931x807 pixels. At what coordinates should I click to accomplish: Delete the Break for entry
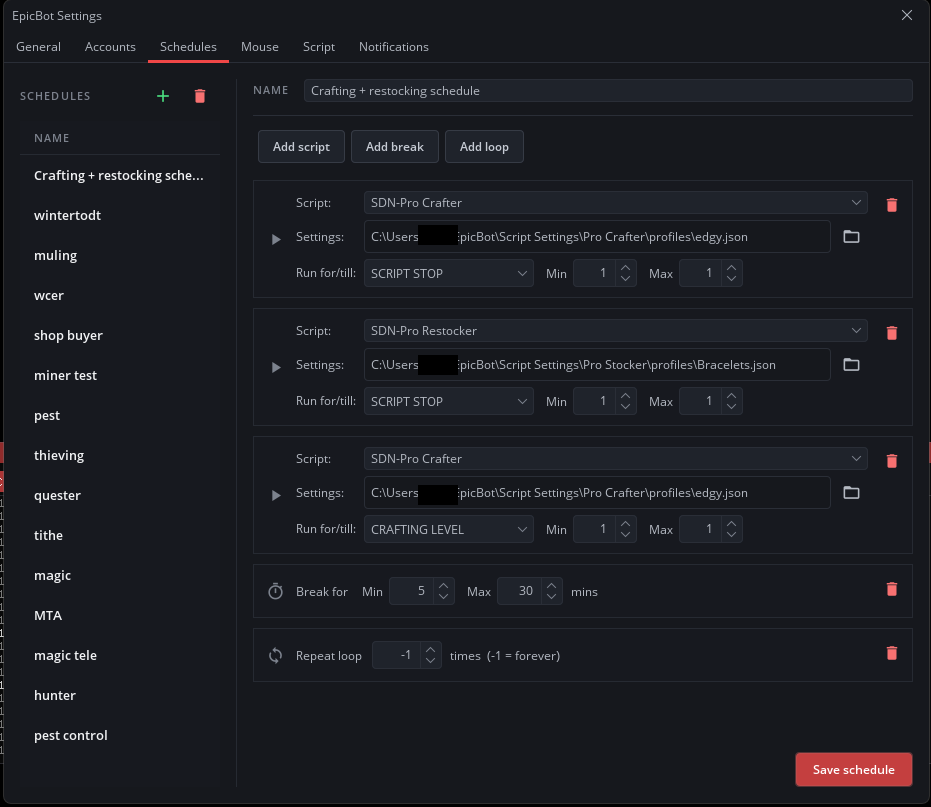[891, 588]
